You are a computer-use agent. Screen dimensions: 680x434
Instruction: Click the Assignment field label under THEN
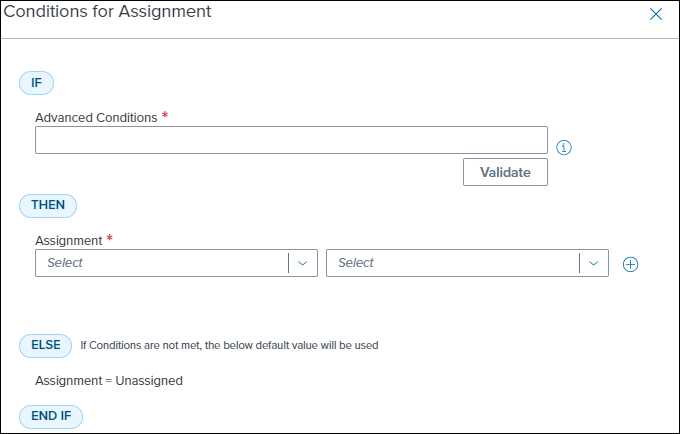coord(69,241)
